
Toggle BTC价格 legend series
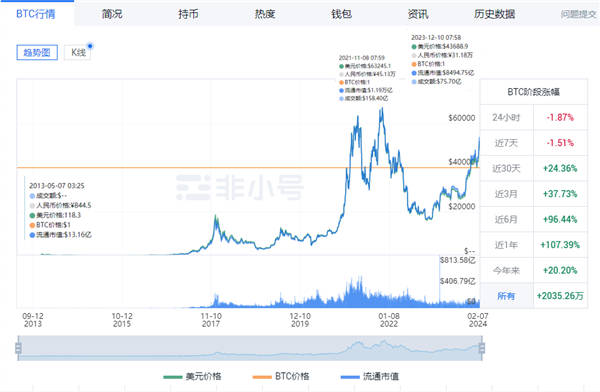coord(281,377)
